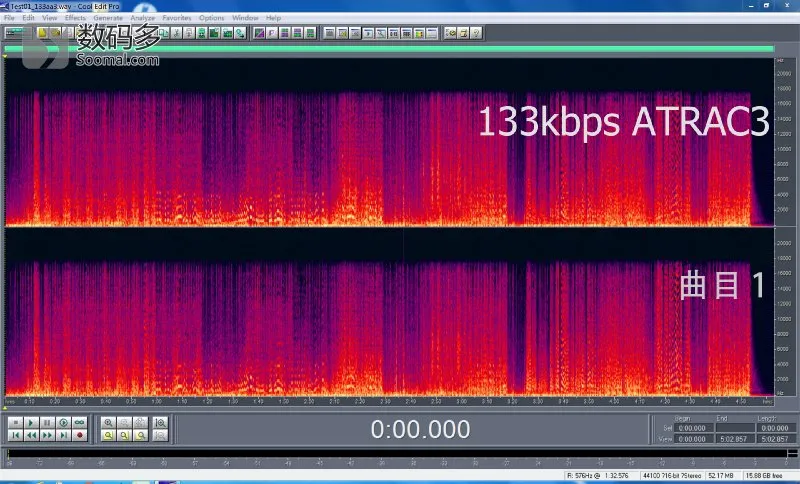Click the scissors Cut toolbar icon
800x484 pixels.
point(176,33)
